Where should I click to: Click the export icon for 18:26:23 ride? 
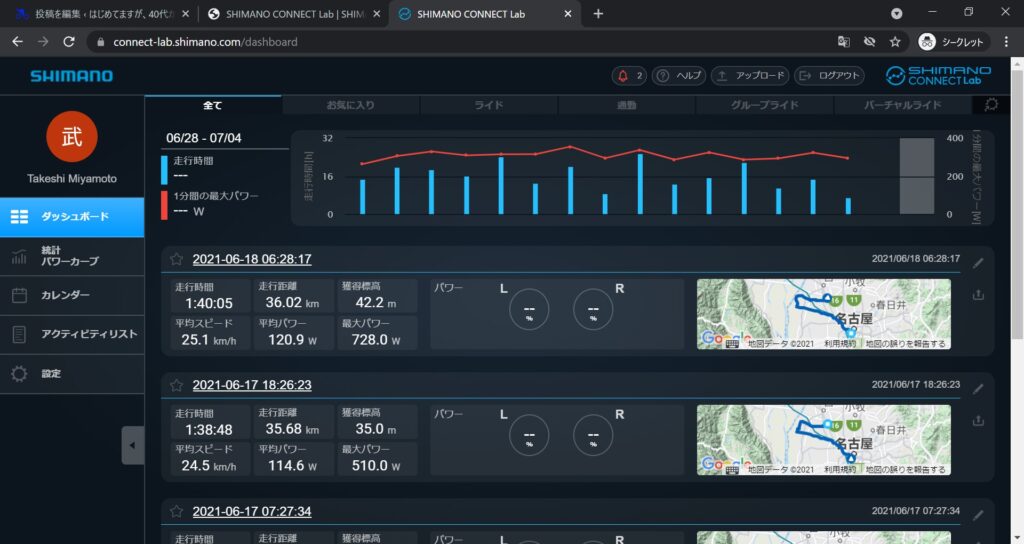pyautogui.click(x=978, y=420)
